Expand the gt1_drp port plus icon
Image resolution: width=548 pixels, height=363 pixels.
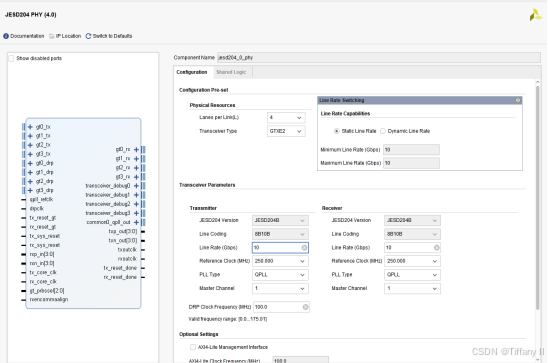pos(30,172)
